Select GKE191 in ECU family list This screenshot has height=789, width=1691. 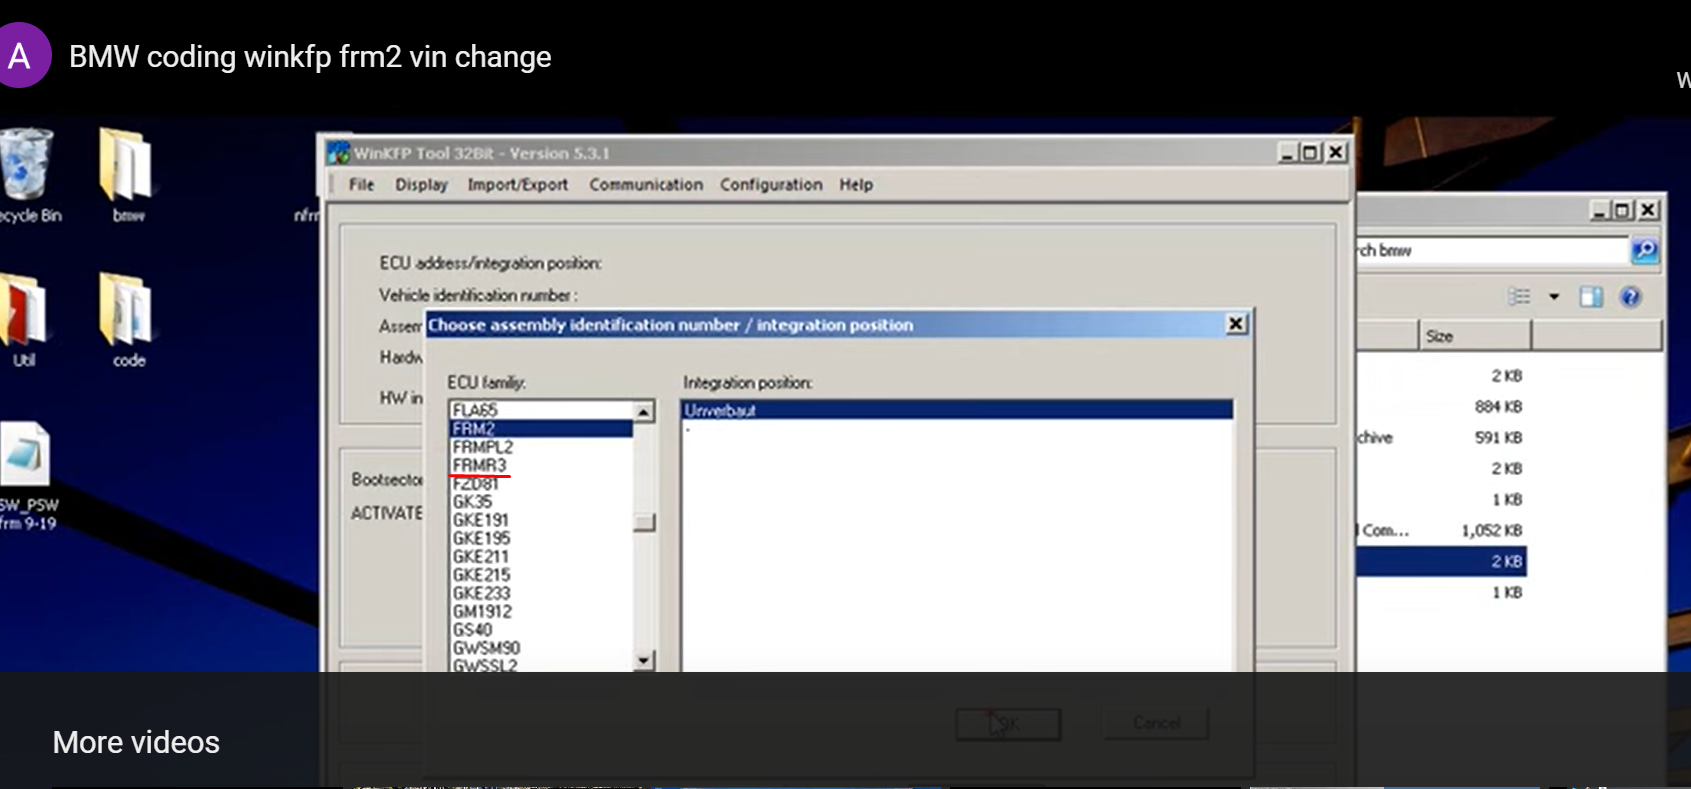coord(541,520)
